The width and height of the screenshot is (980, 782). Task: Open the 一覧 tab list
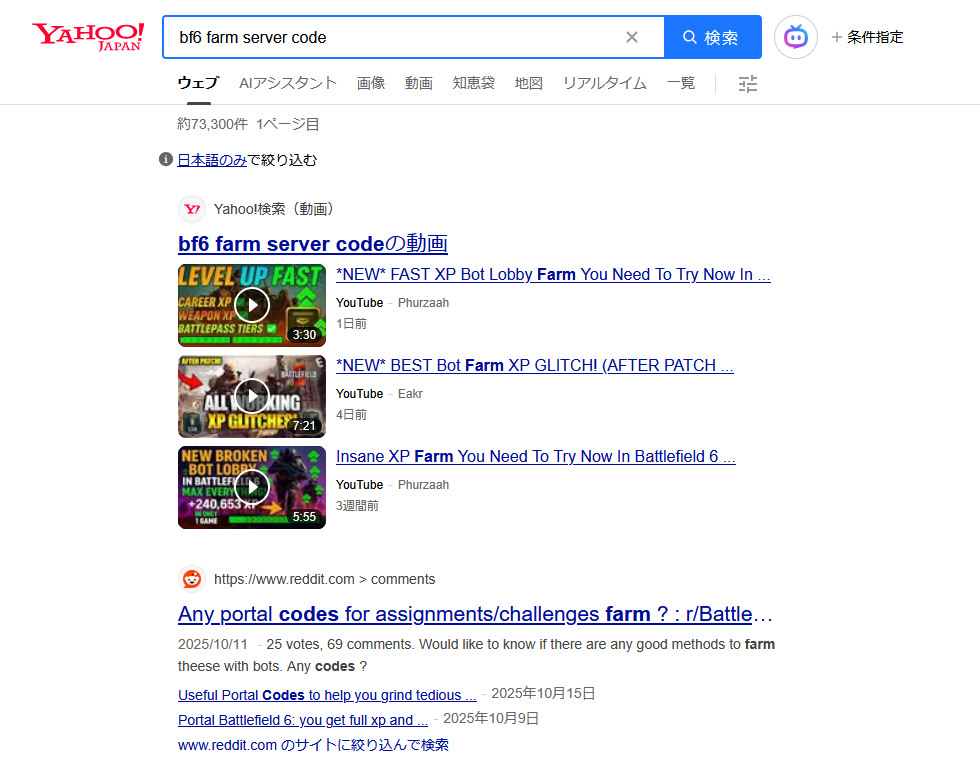click(x=681, y=83)
